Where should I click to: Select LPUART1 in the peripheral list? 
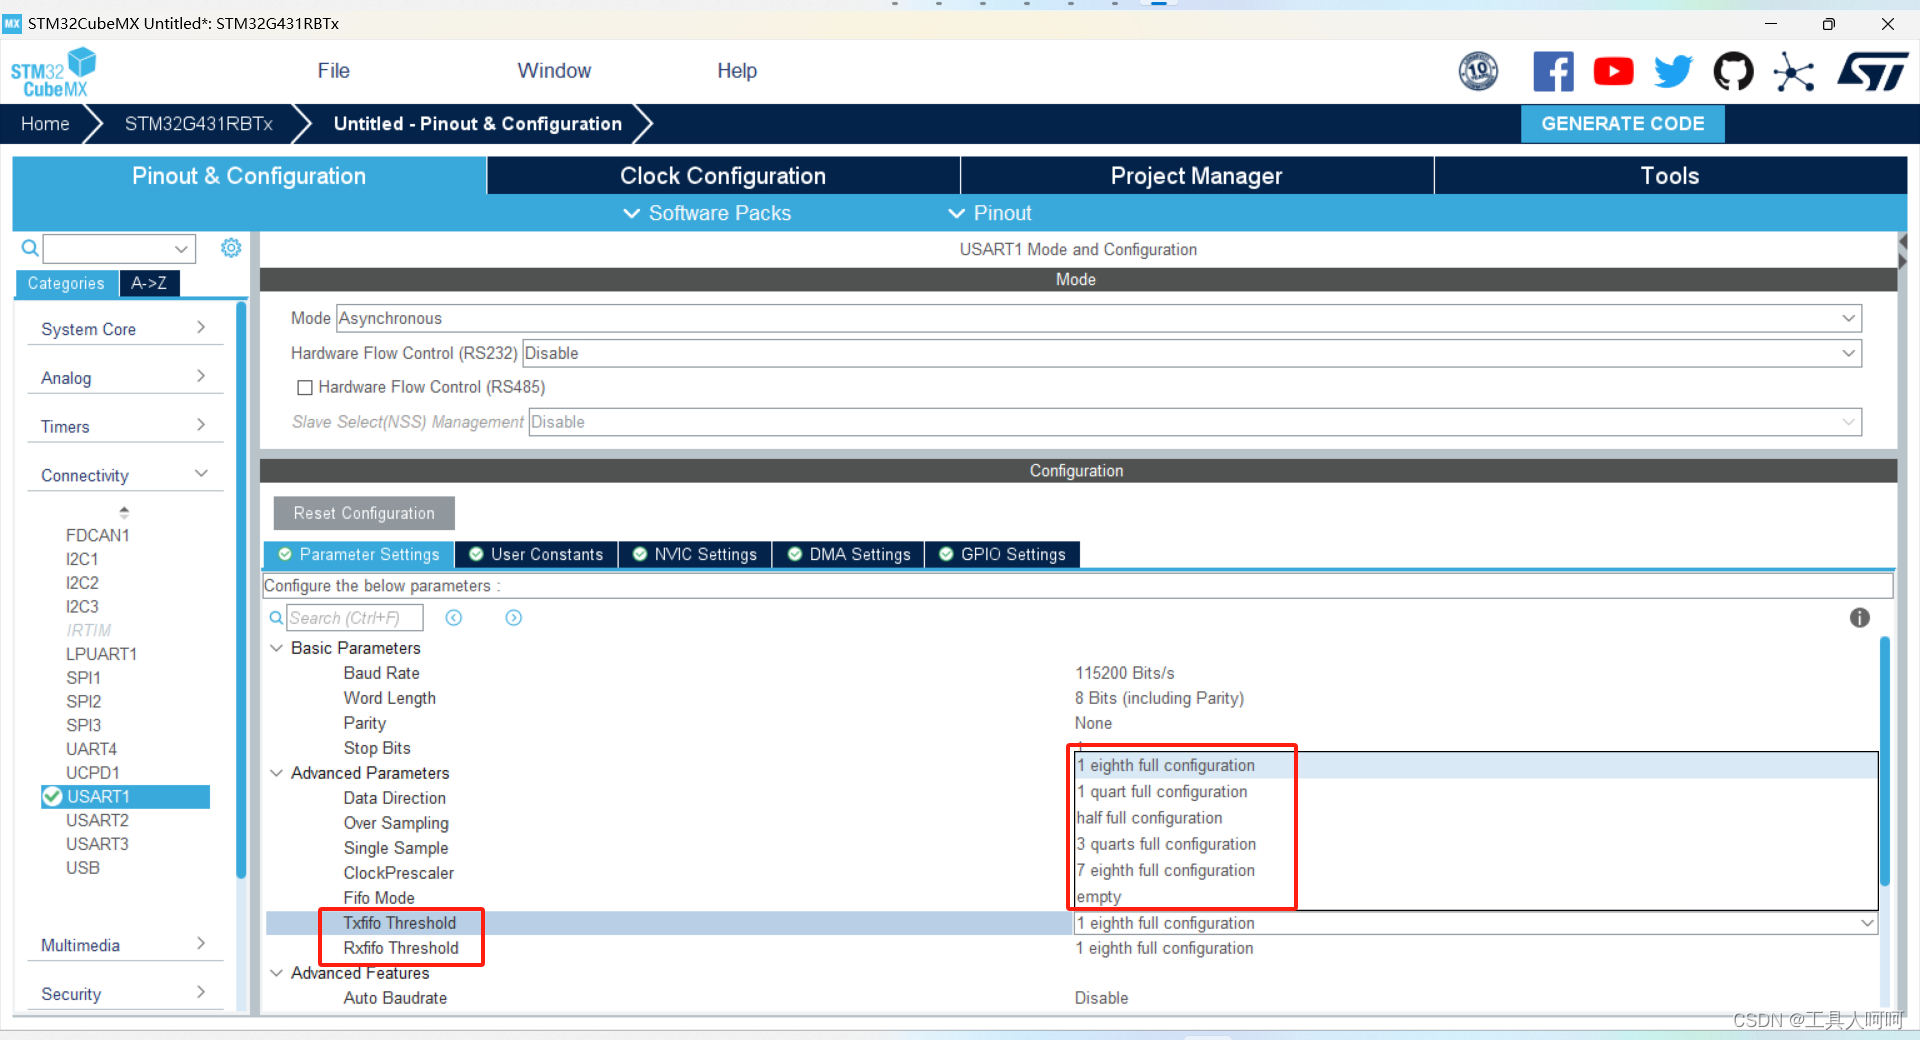101,654
